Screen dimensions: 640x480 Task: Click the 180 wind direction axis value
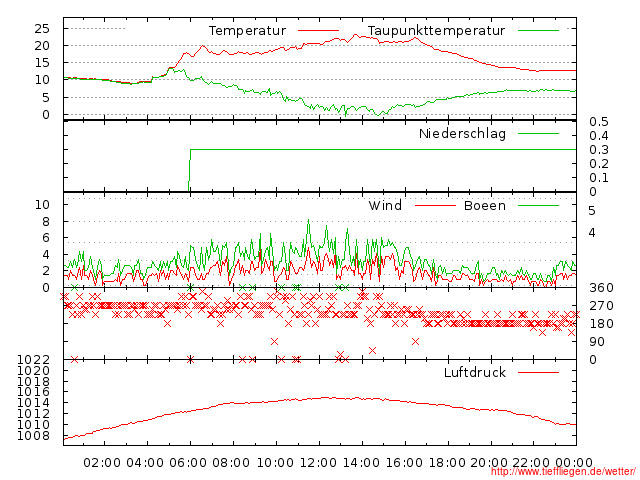pyautogui.click(x=601, y=324)
